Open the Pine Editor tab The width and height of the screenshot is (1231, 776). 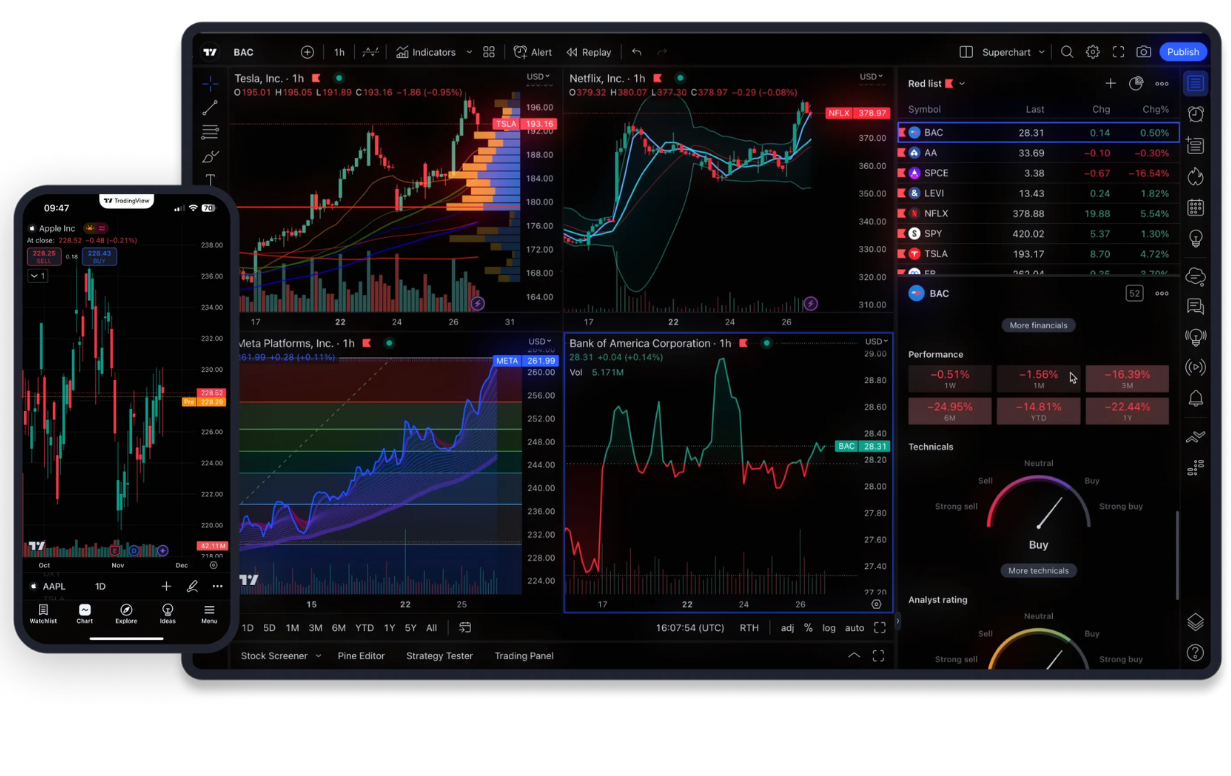pyautogui.click(x=361, y=656)
